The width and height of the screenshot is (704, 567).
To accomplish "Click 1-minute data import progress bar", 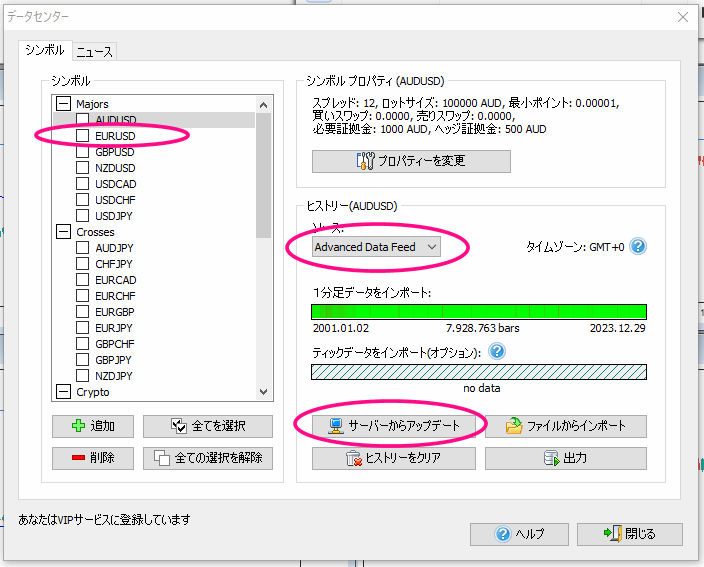I will [479, 312].
